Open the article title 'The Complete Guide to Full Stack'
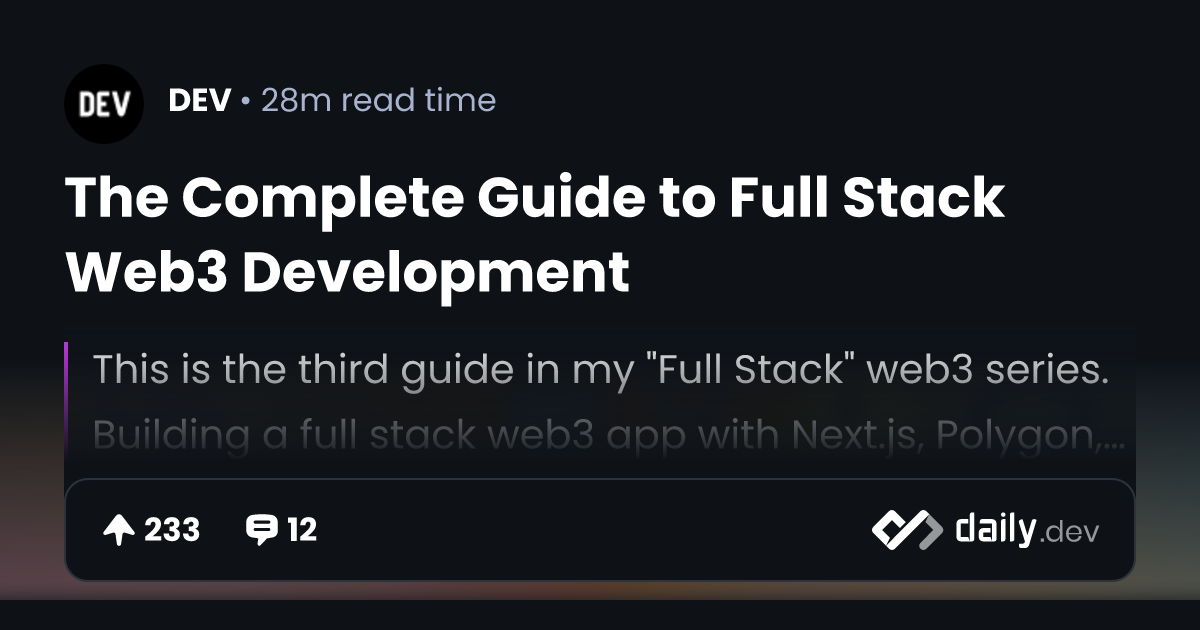Viewport: 1200px width, 630px height. [535, 198]
